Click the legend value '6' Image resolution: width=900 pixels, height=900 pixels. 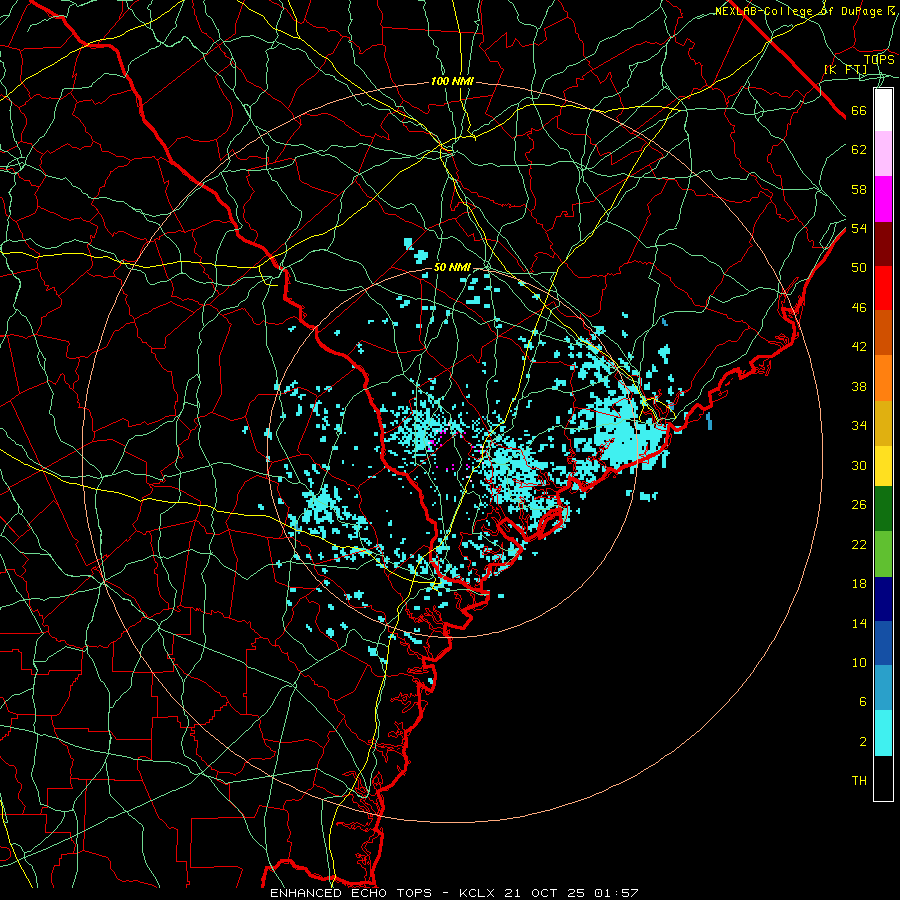click(862, 702)
